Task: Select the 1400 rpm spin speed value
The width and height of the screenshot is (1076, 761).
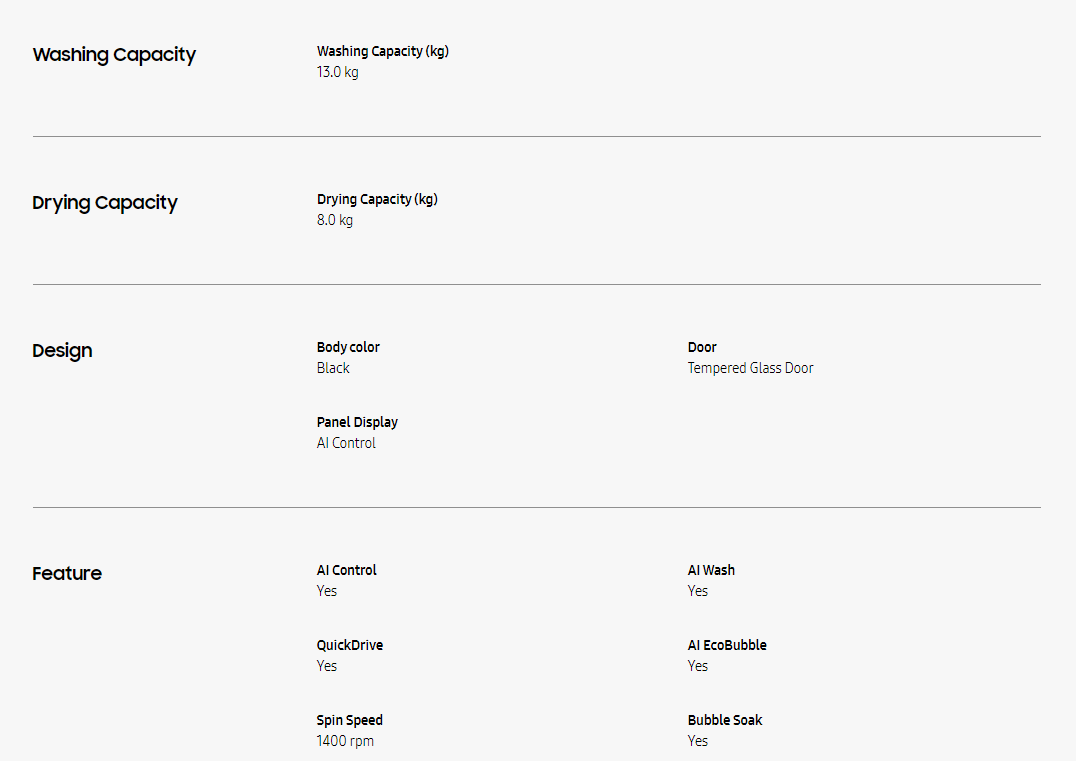Action: point(345,741)
